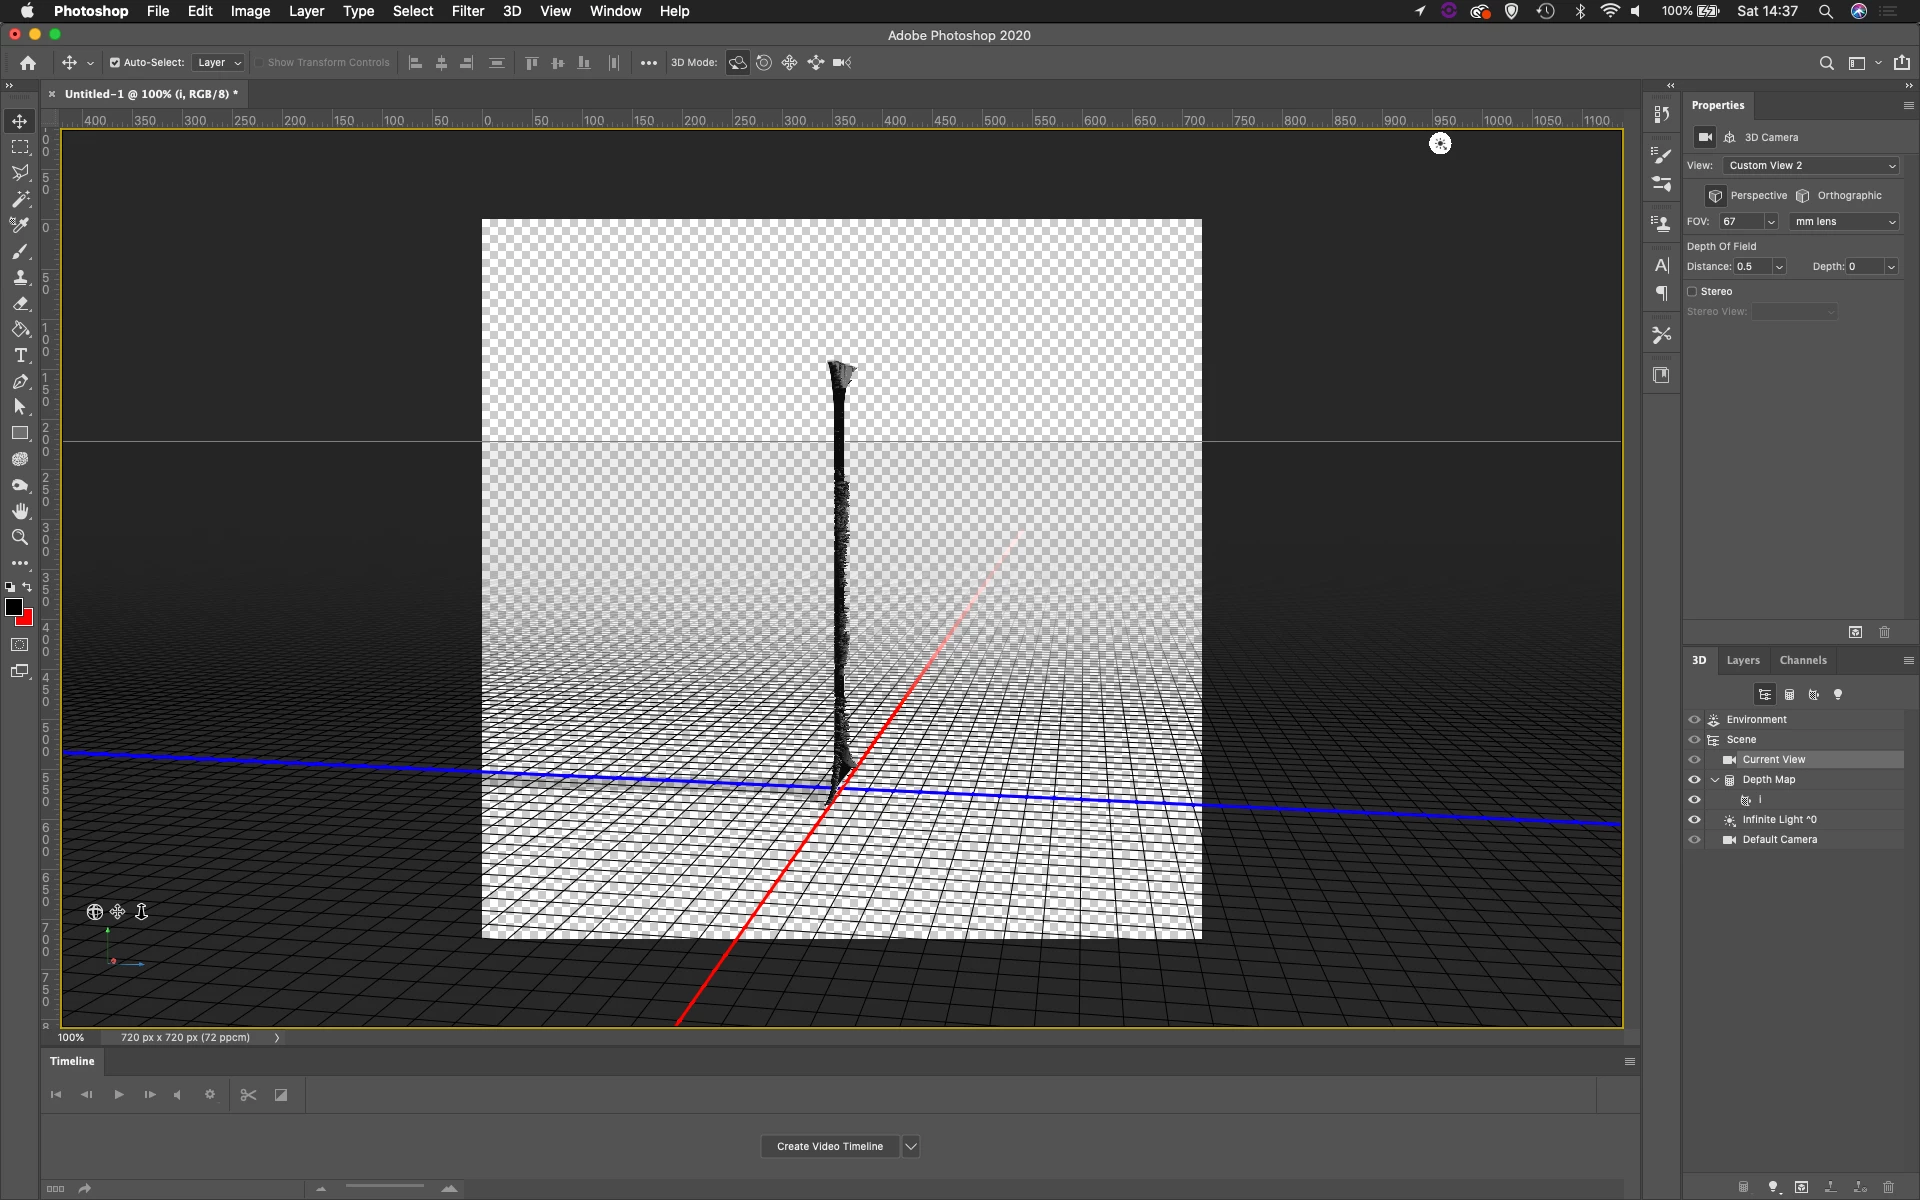Select the Magic Wand tool
1920x1200 pixels.
coord(20,199)
